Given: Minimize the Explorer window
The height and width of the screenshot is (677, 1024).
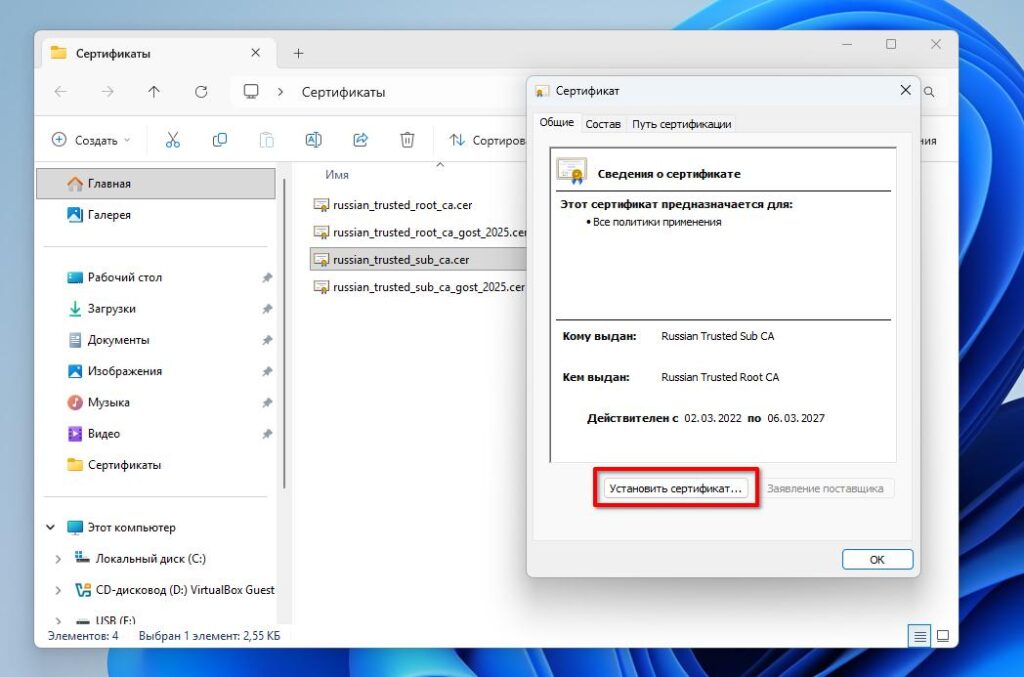Looking at the screenshot, I should pyautogui.click(x=847, y=44).
